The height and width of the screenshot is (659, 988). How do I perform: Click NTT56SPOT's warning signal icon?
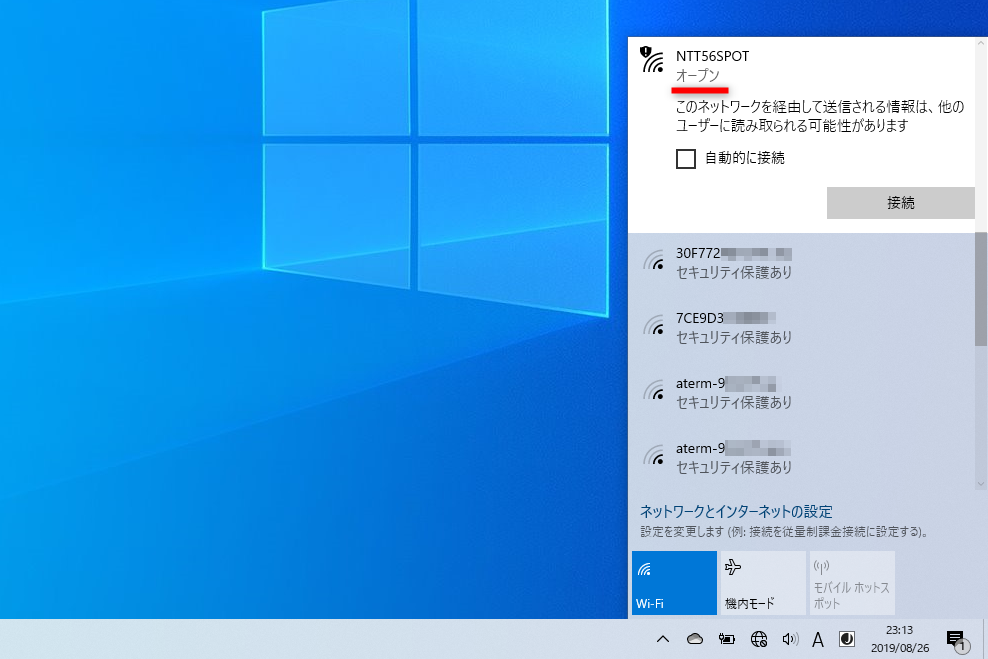pyautogui.click(x=651, y=64)
